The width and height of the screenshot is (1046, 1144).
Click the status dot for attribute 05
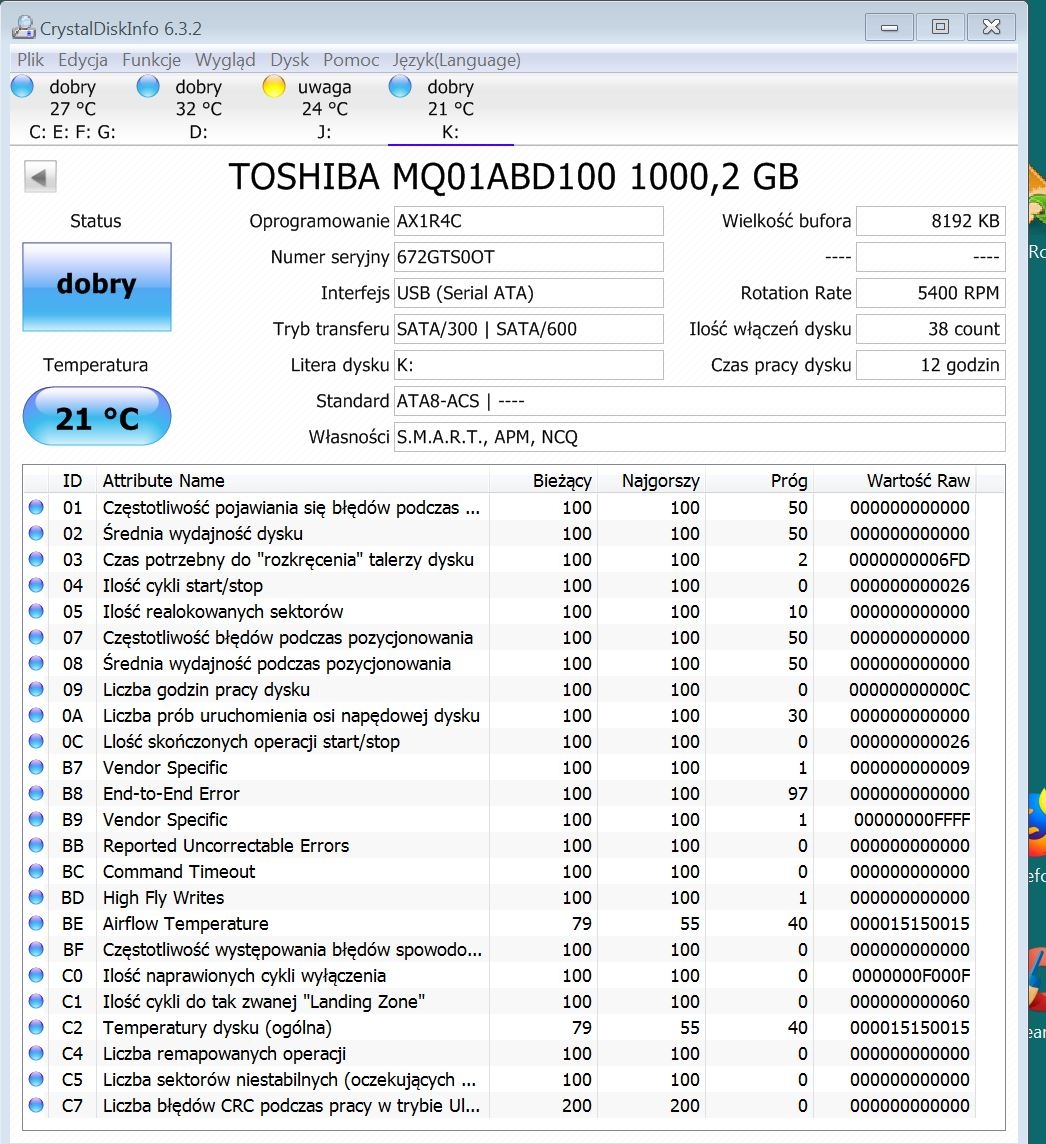click(36, 611)
